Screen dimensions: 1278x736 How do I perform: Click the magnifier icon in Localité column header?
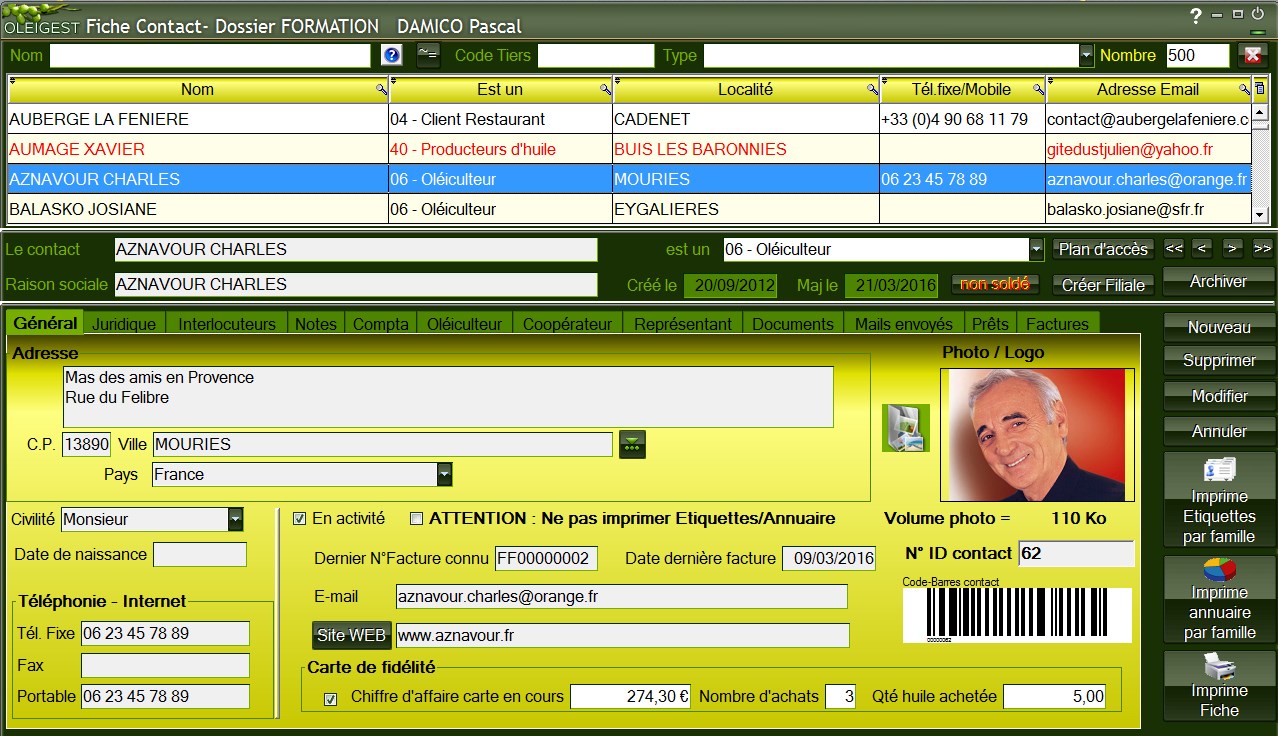pos(872,89)
